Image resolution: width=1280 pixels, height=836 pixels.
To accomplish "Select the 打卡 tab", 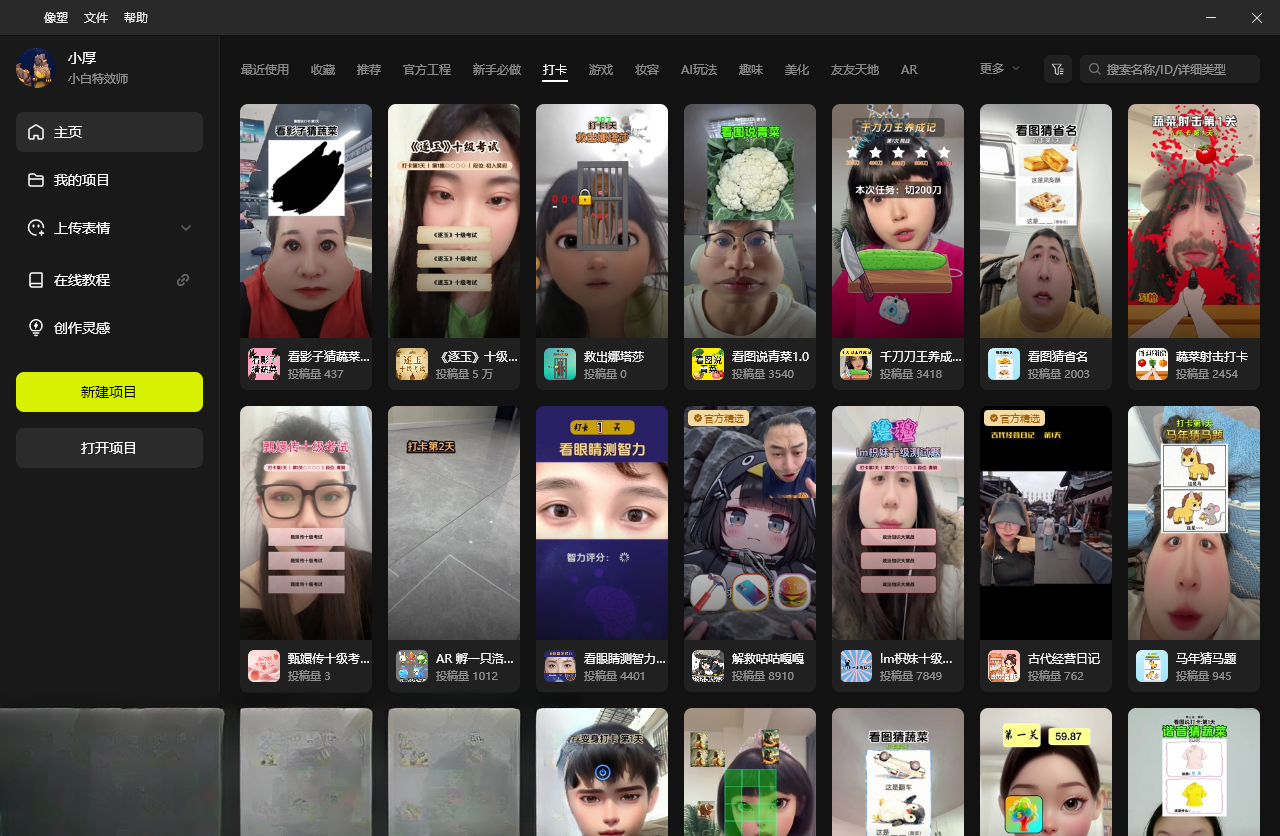I will click(x=555, y=70).
